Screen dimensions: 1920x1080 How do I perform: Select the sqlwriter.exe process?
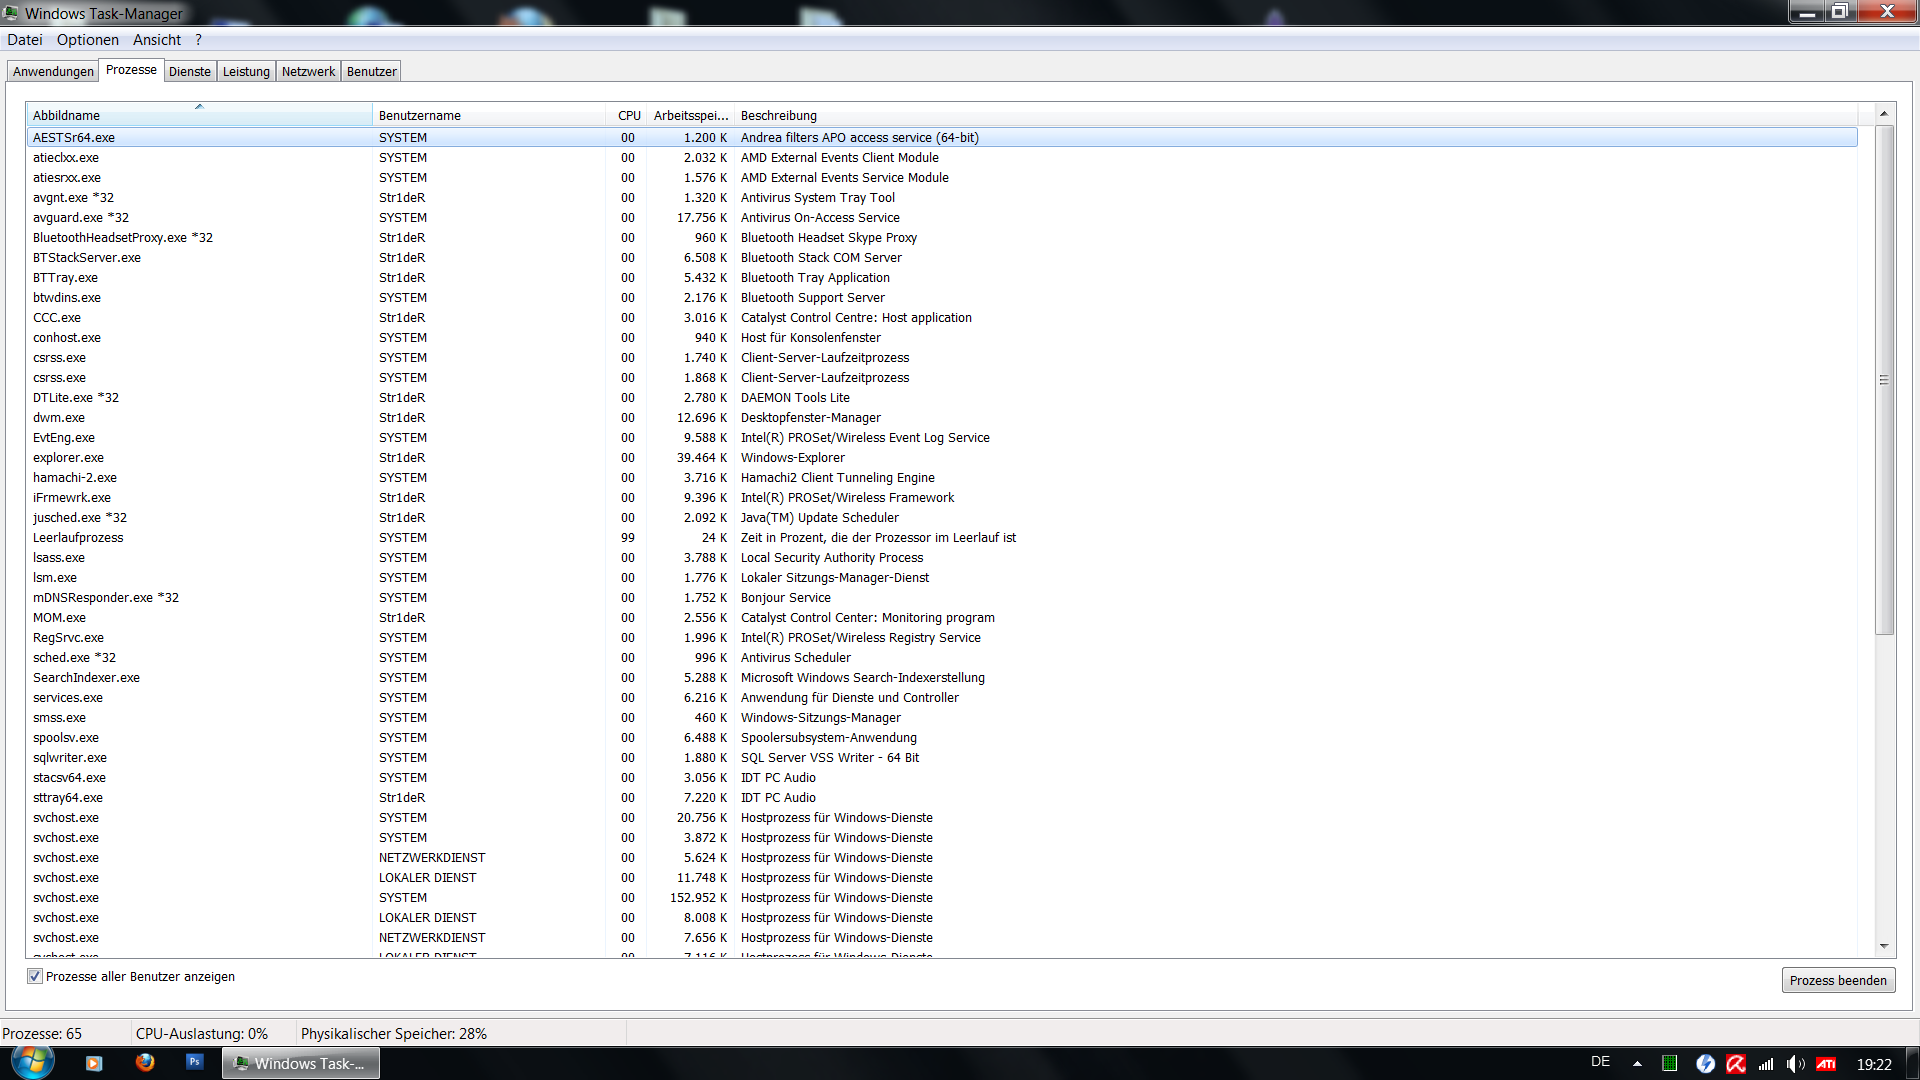(x=942, y=758)
